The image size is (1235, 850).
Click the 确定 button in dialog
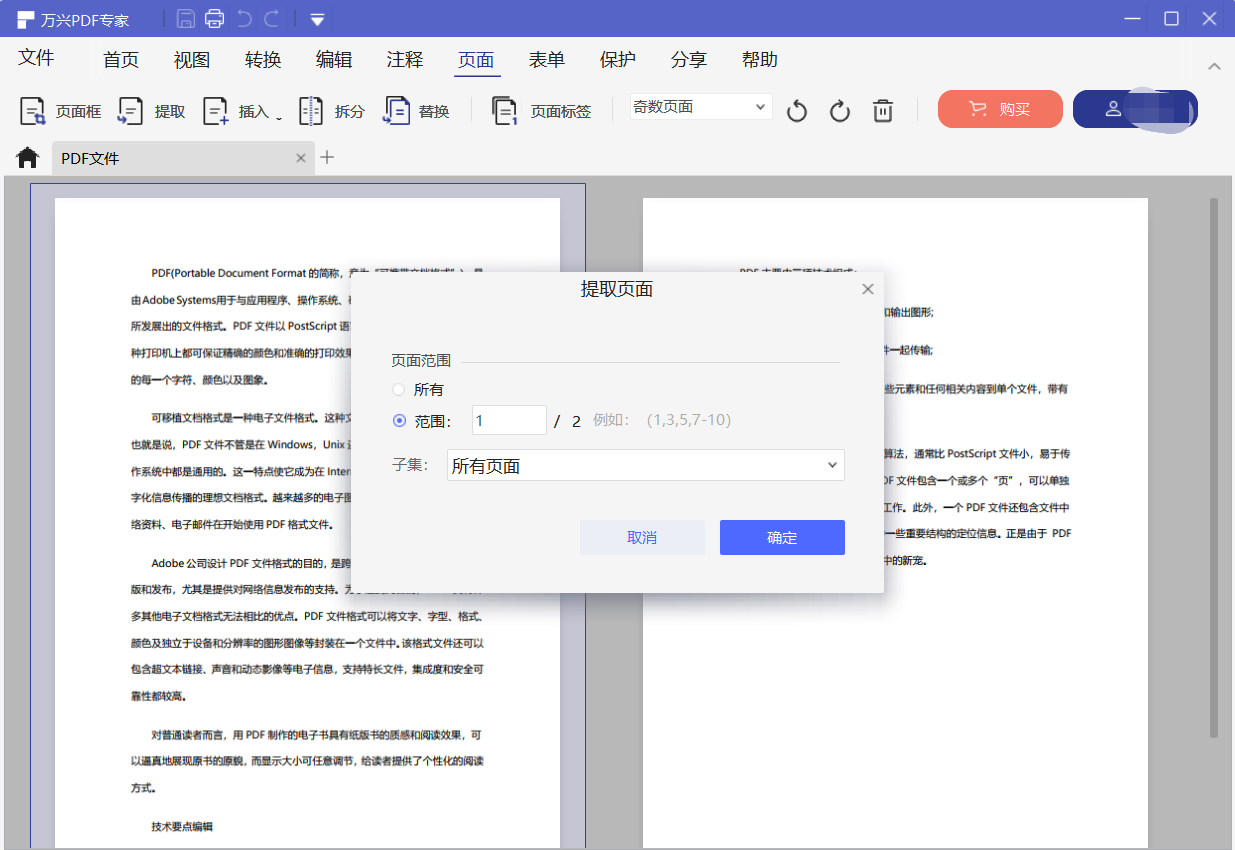tap(782, 537)
